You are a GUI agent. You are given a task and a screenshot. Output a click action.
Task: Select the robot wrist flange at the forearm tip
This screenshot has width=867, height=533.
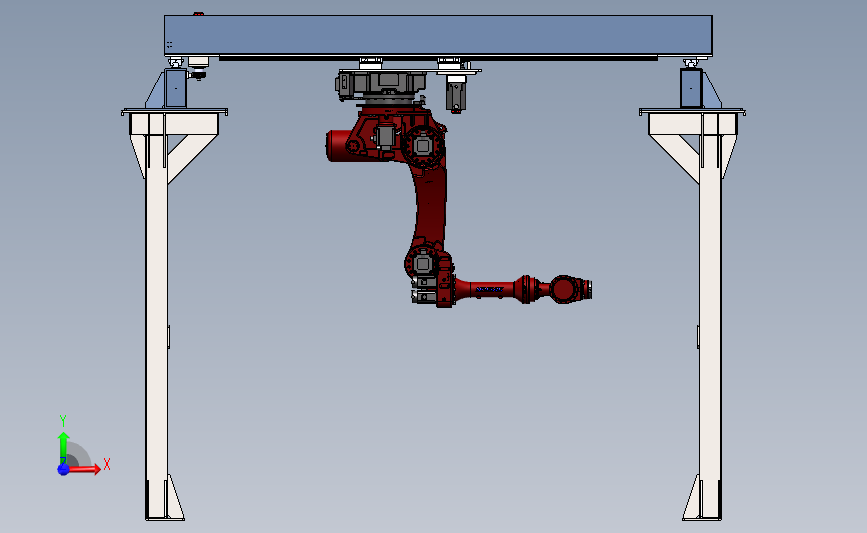tap(588, 289)
